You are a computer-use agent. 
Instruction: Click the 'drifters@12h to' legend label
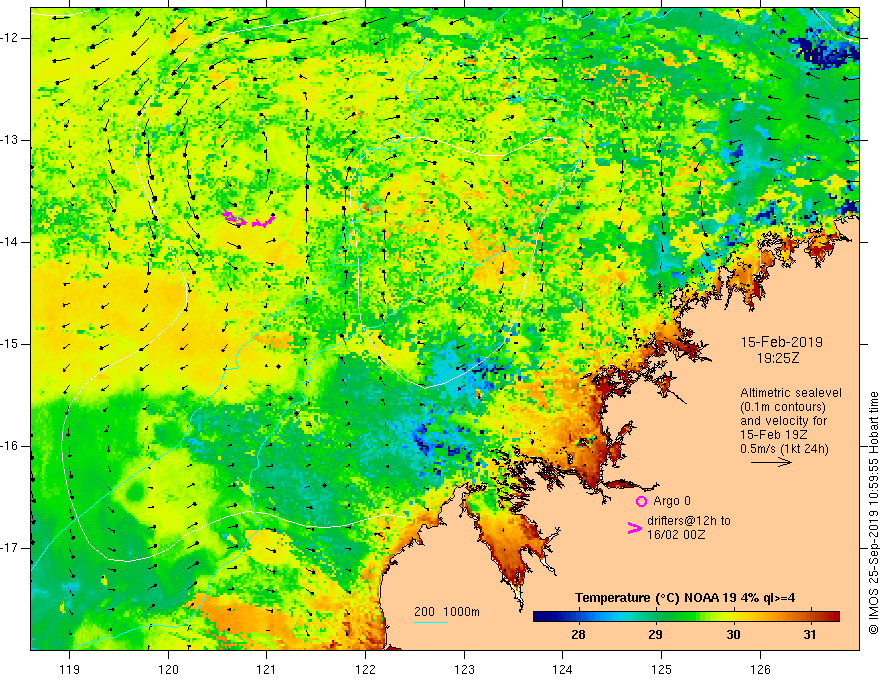point(689,521)
